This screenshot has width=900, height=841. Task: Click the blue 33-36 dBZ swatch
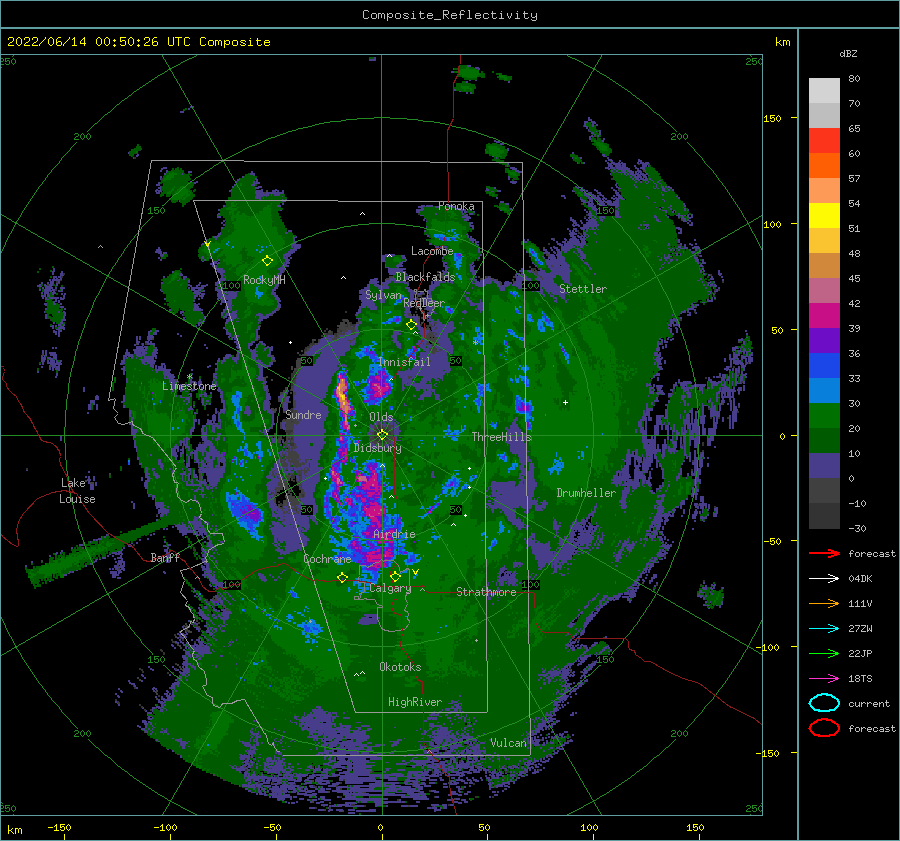click(824, 366)
